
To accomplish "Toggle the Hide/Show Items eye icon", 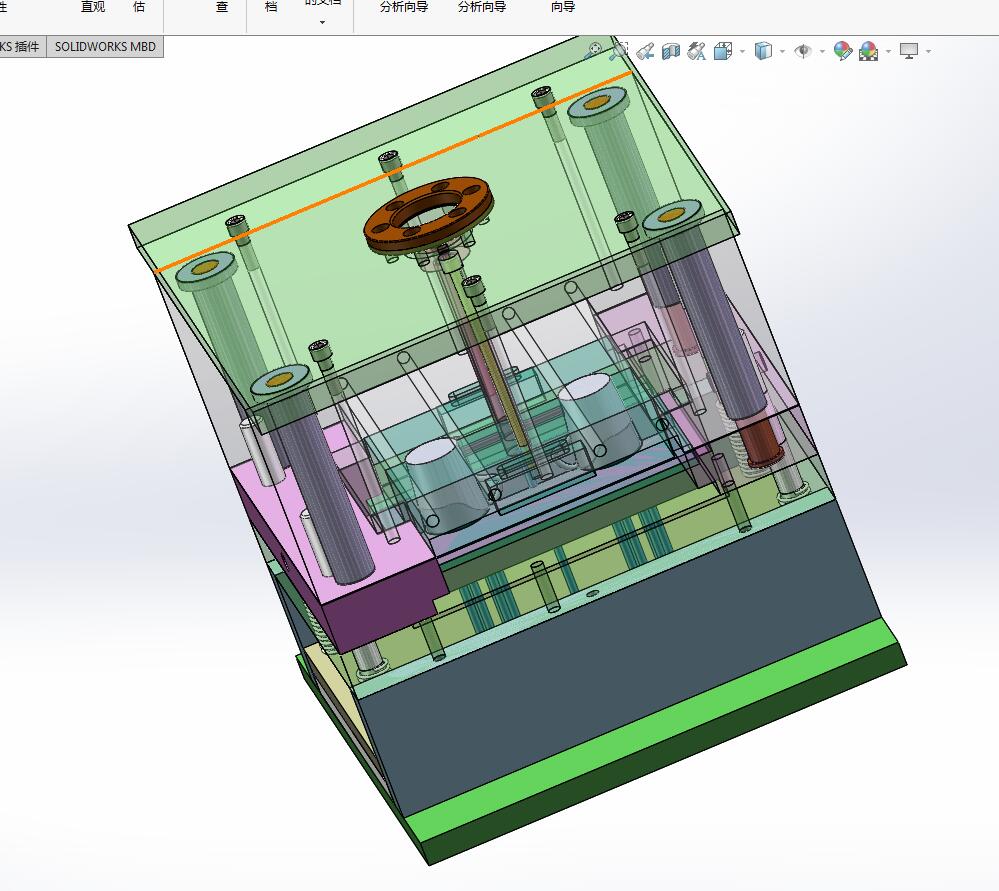I will 803,50.
